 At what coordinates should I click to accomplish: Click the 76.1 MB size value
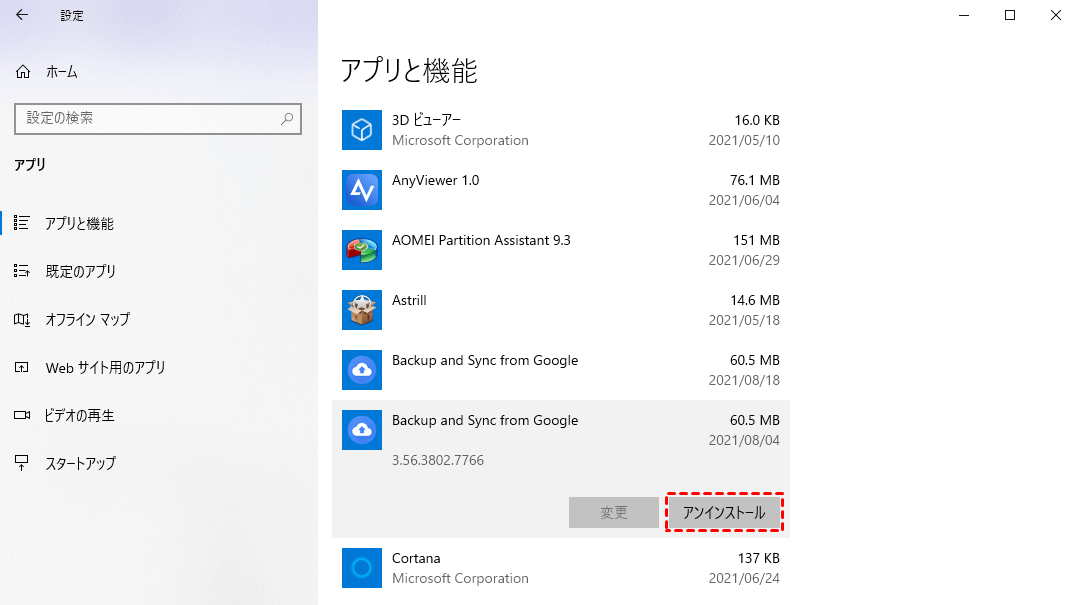[x=755, y=180]
